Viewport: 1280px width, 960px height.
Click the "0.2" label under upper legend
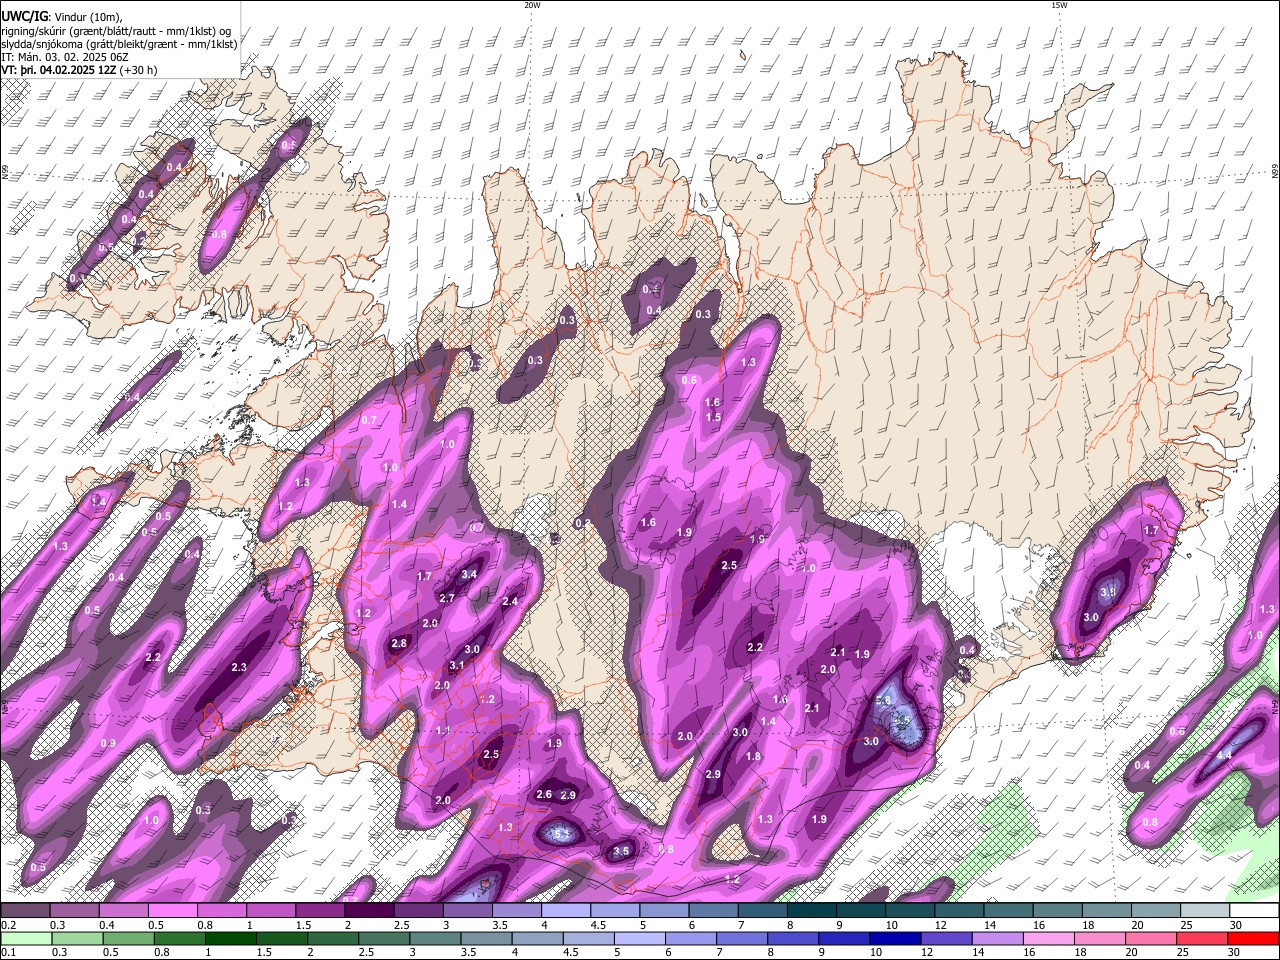point(7,925)
